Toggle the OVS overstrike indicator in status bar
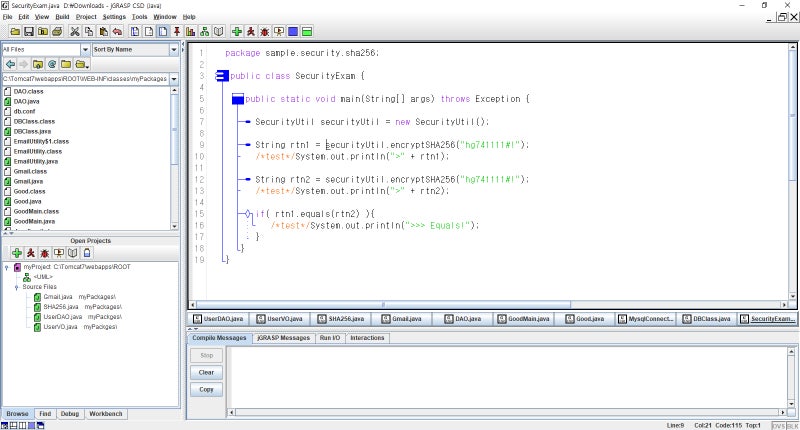Viewport: 800px width, 430px height. point(777,425)
